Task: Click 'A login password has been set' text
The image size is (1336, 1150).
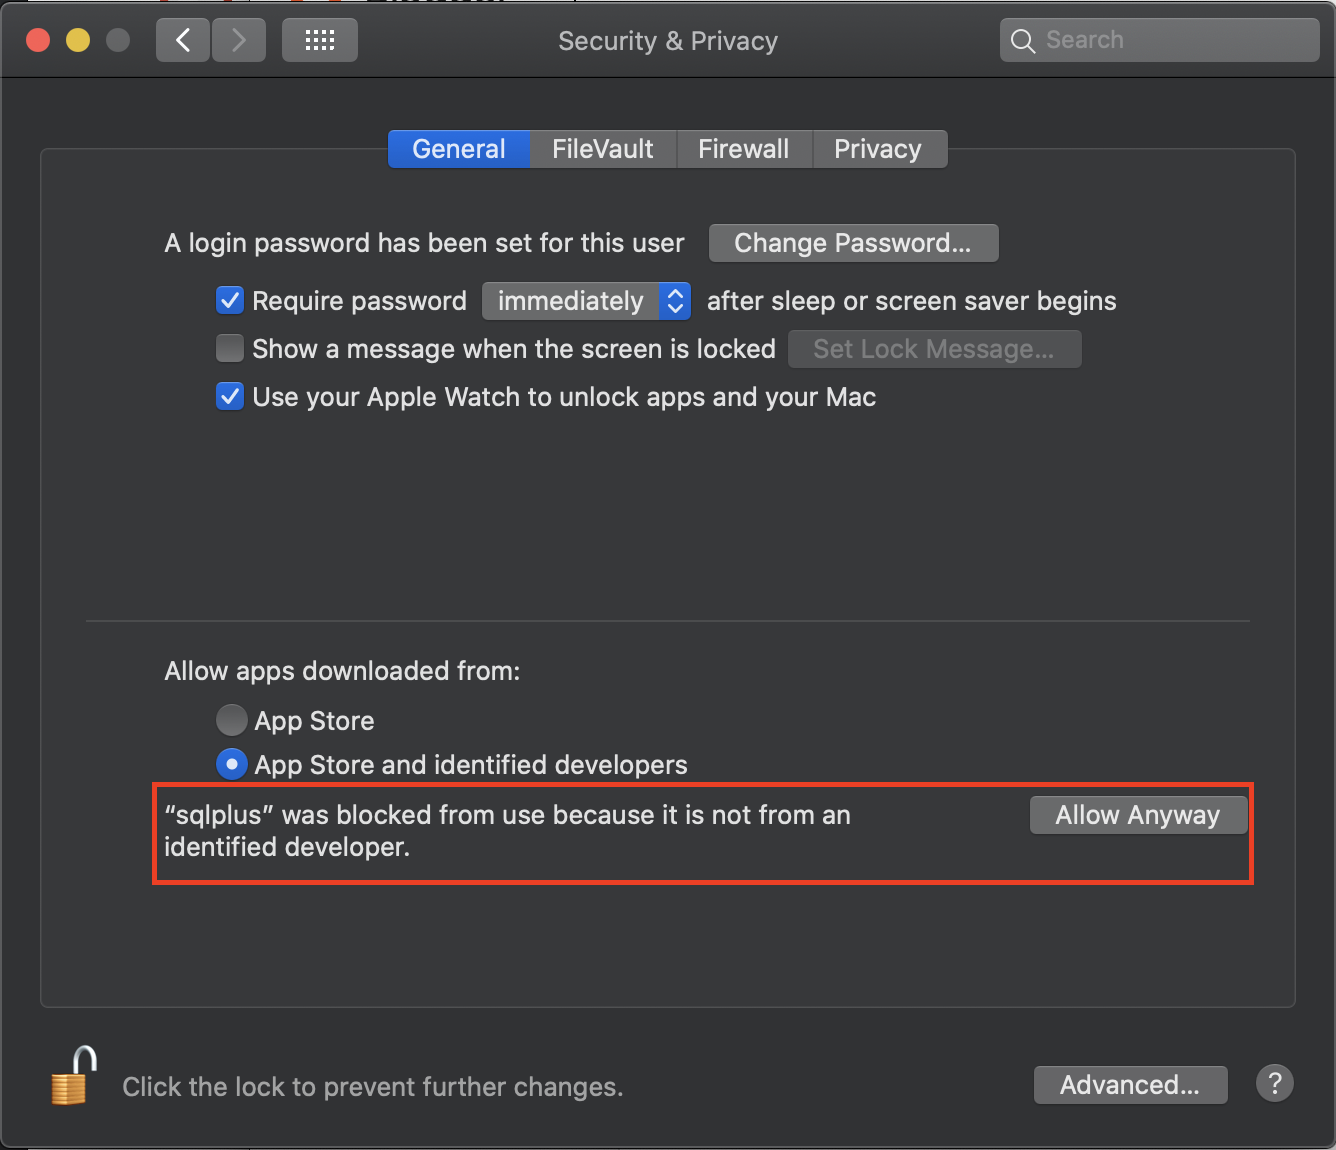Action: click(x=424, y=243)
